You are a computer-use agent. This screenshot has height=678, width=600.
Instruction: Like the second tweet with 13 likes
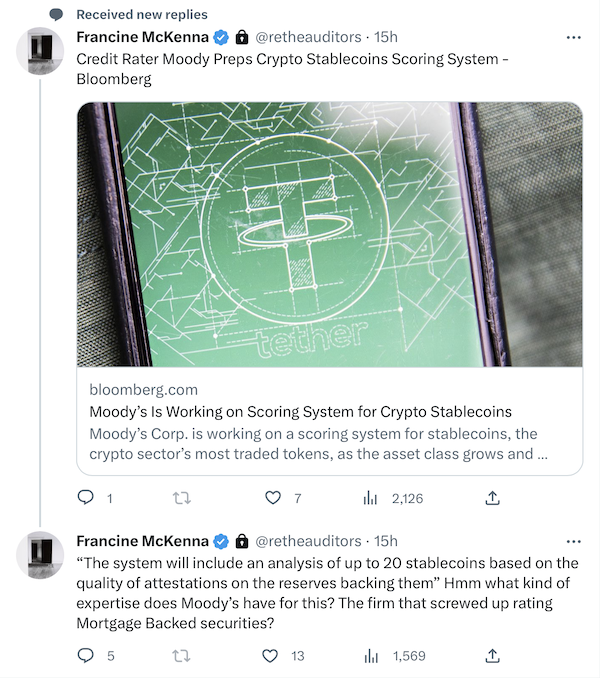(x=270, y=655)
